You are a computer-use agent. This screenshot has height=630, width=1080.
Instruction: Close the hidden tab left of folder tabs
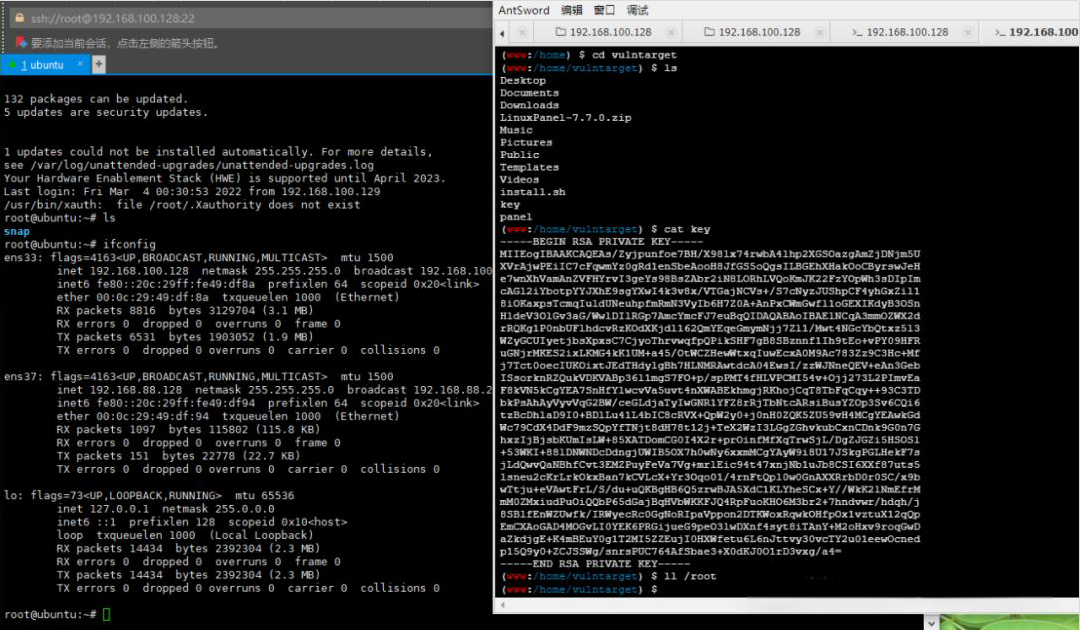pos(522,32)
